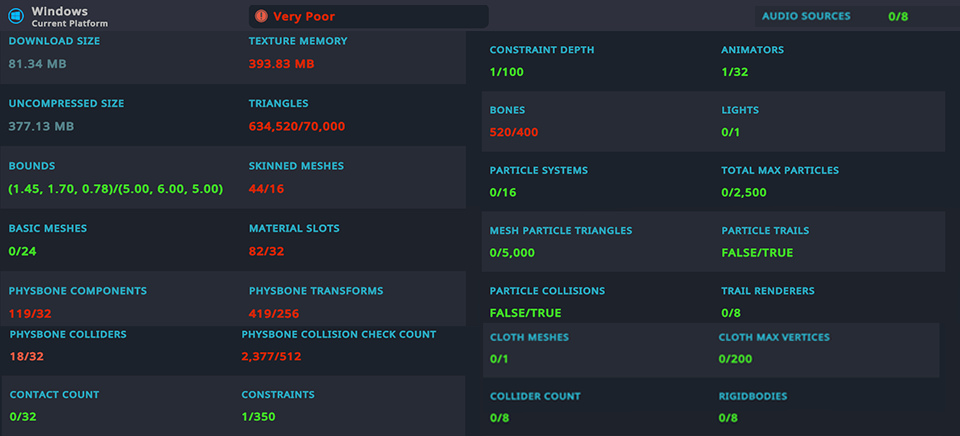Select the Bounds dimensions value
This screenshot has width=960, height=436.
(115, 189)
